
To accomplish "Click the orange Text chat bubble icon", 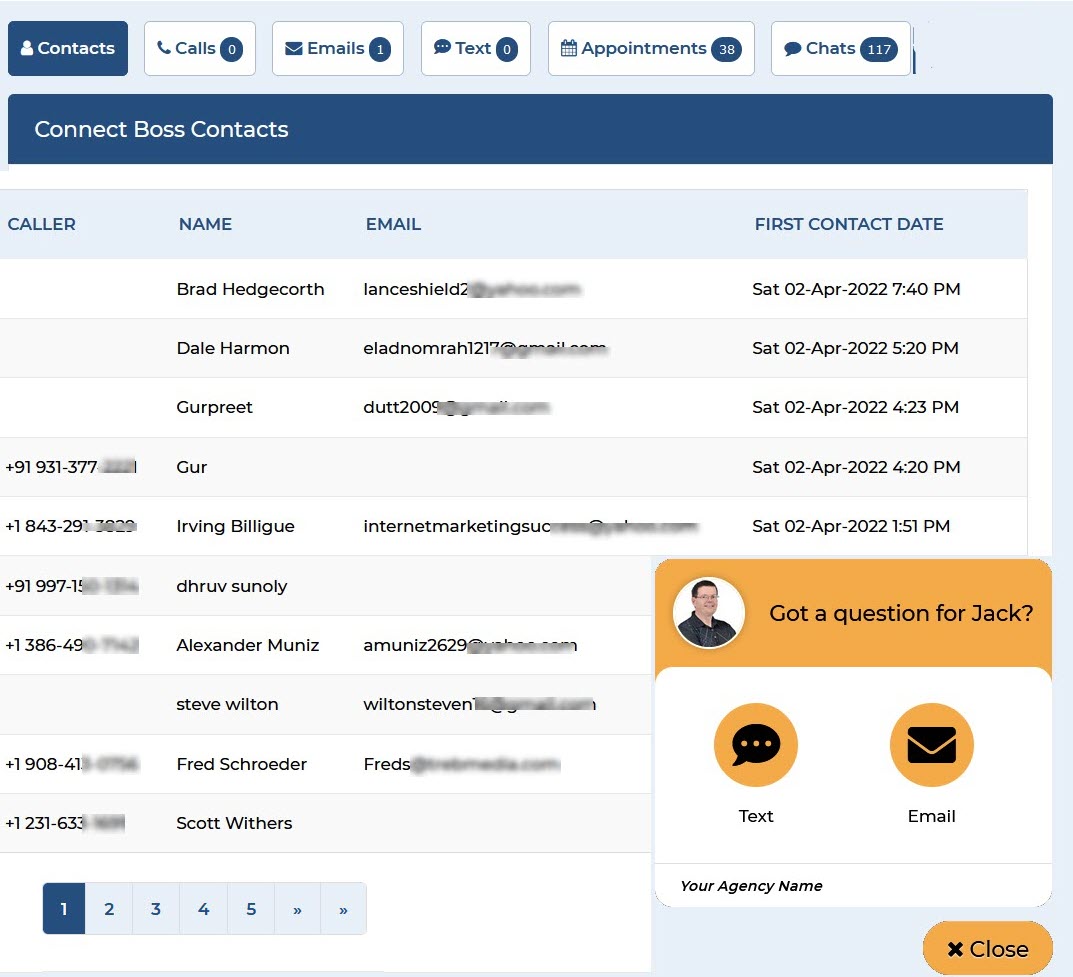I will point(755,745).
